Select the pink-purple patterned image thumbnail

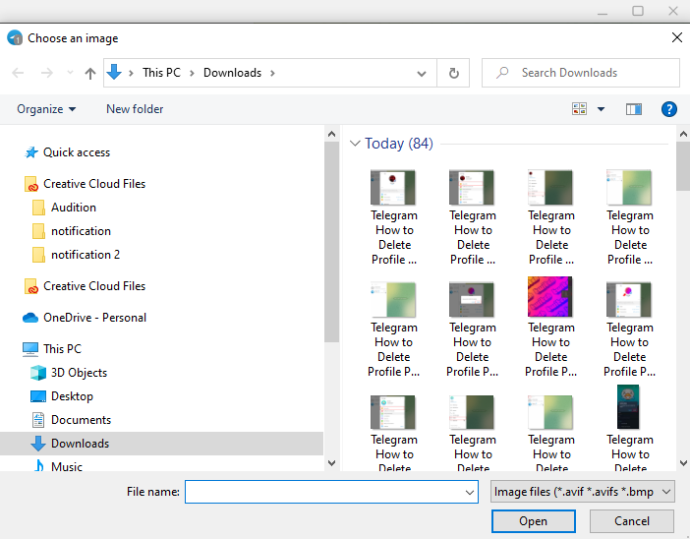click(550, 297)
